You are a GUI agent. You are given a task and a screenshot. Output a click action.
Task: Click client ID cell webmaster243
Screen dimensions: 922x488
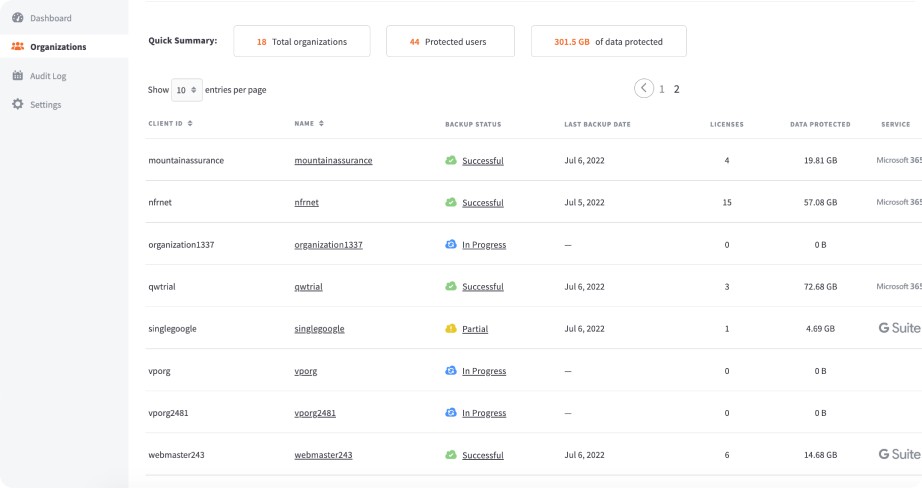coord(176,455)
